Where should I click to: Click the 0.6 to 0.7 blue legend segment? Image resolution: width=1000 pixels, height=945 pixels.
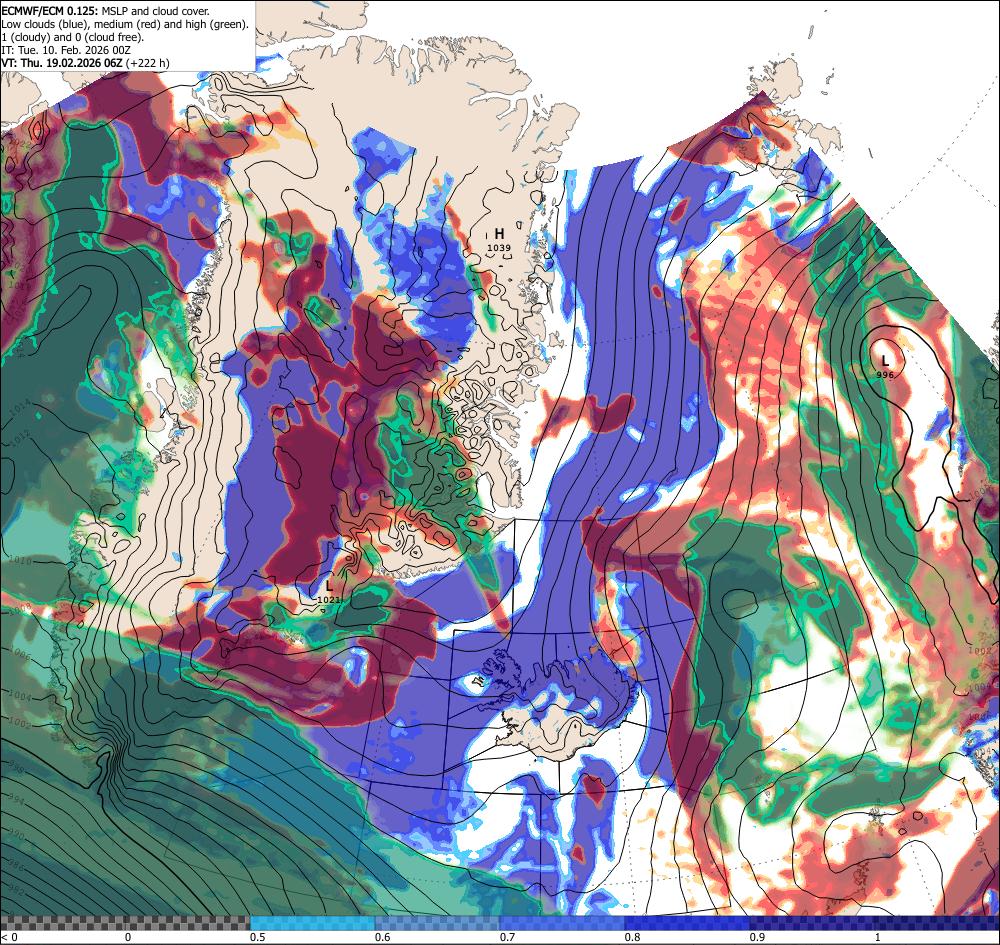438,923
